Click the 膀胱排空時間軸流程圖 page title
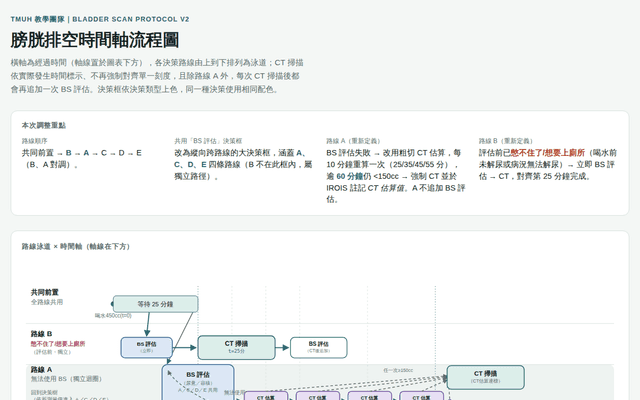Image resolution: width=640 pixels, height=400 pixels. click(x=95, y=40)
